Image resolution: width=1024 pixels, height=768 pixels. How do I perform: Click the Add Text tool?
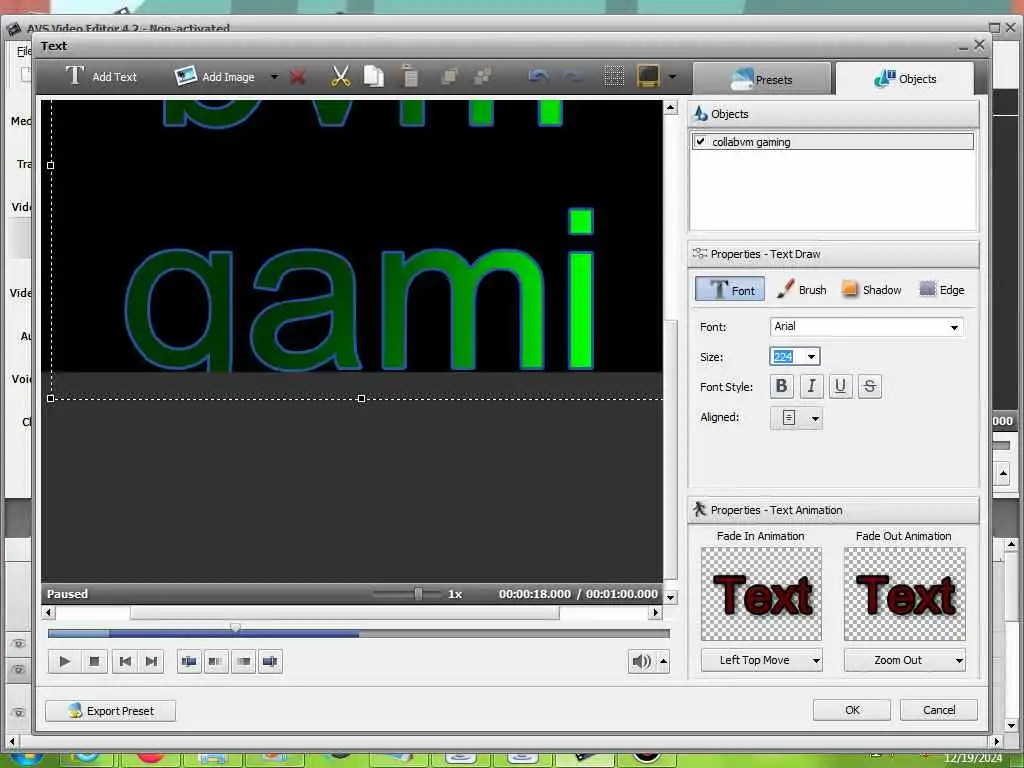pos(101,76)
